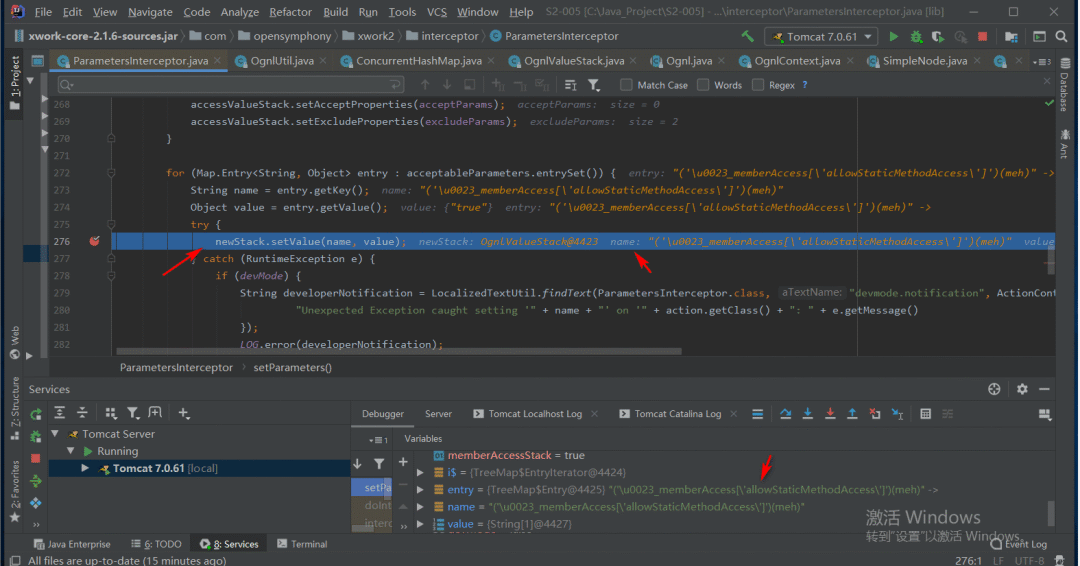
Task: Expand the name variable
Action: coord(420,507)
